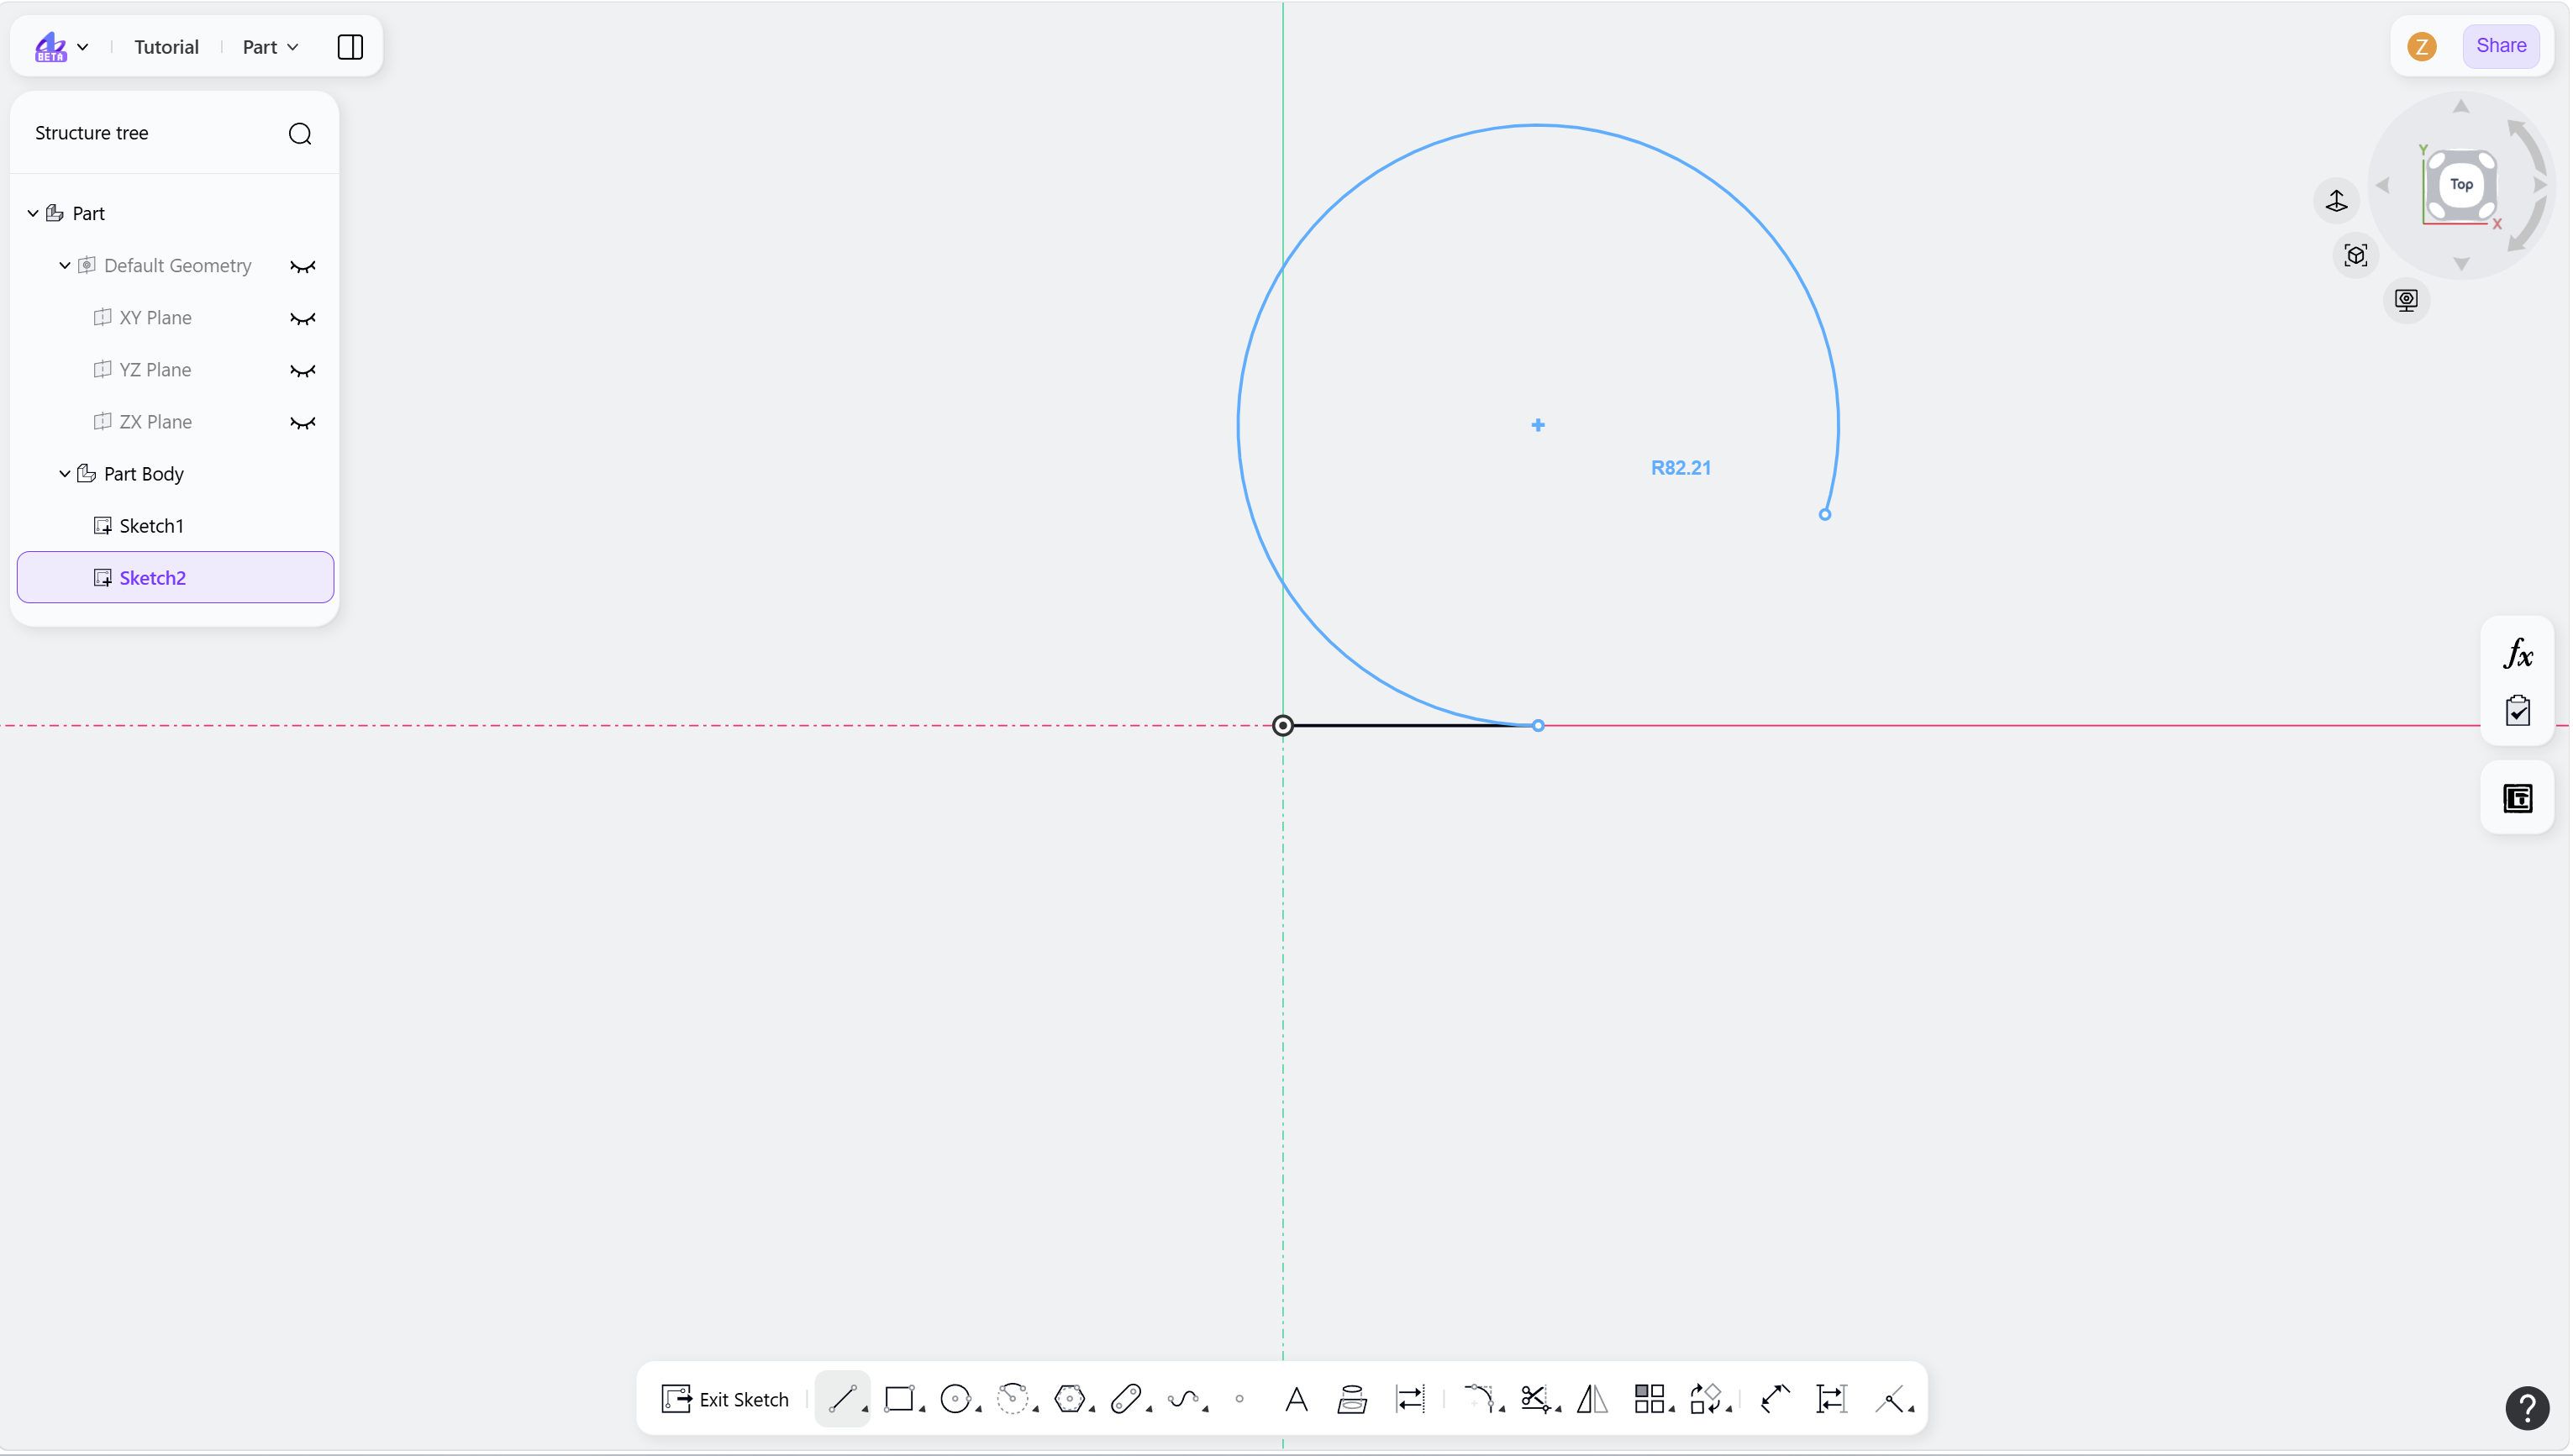Toggle the side panel layout icon
Image resolution: width=2573 pixels, height=1456 pixels.
pos(350,47)
